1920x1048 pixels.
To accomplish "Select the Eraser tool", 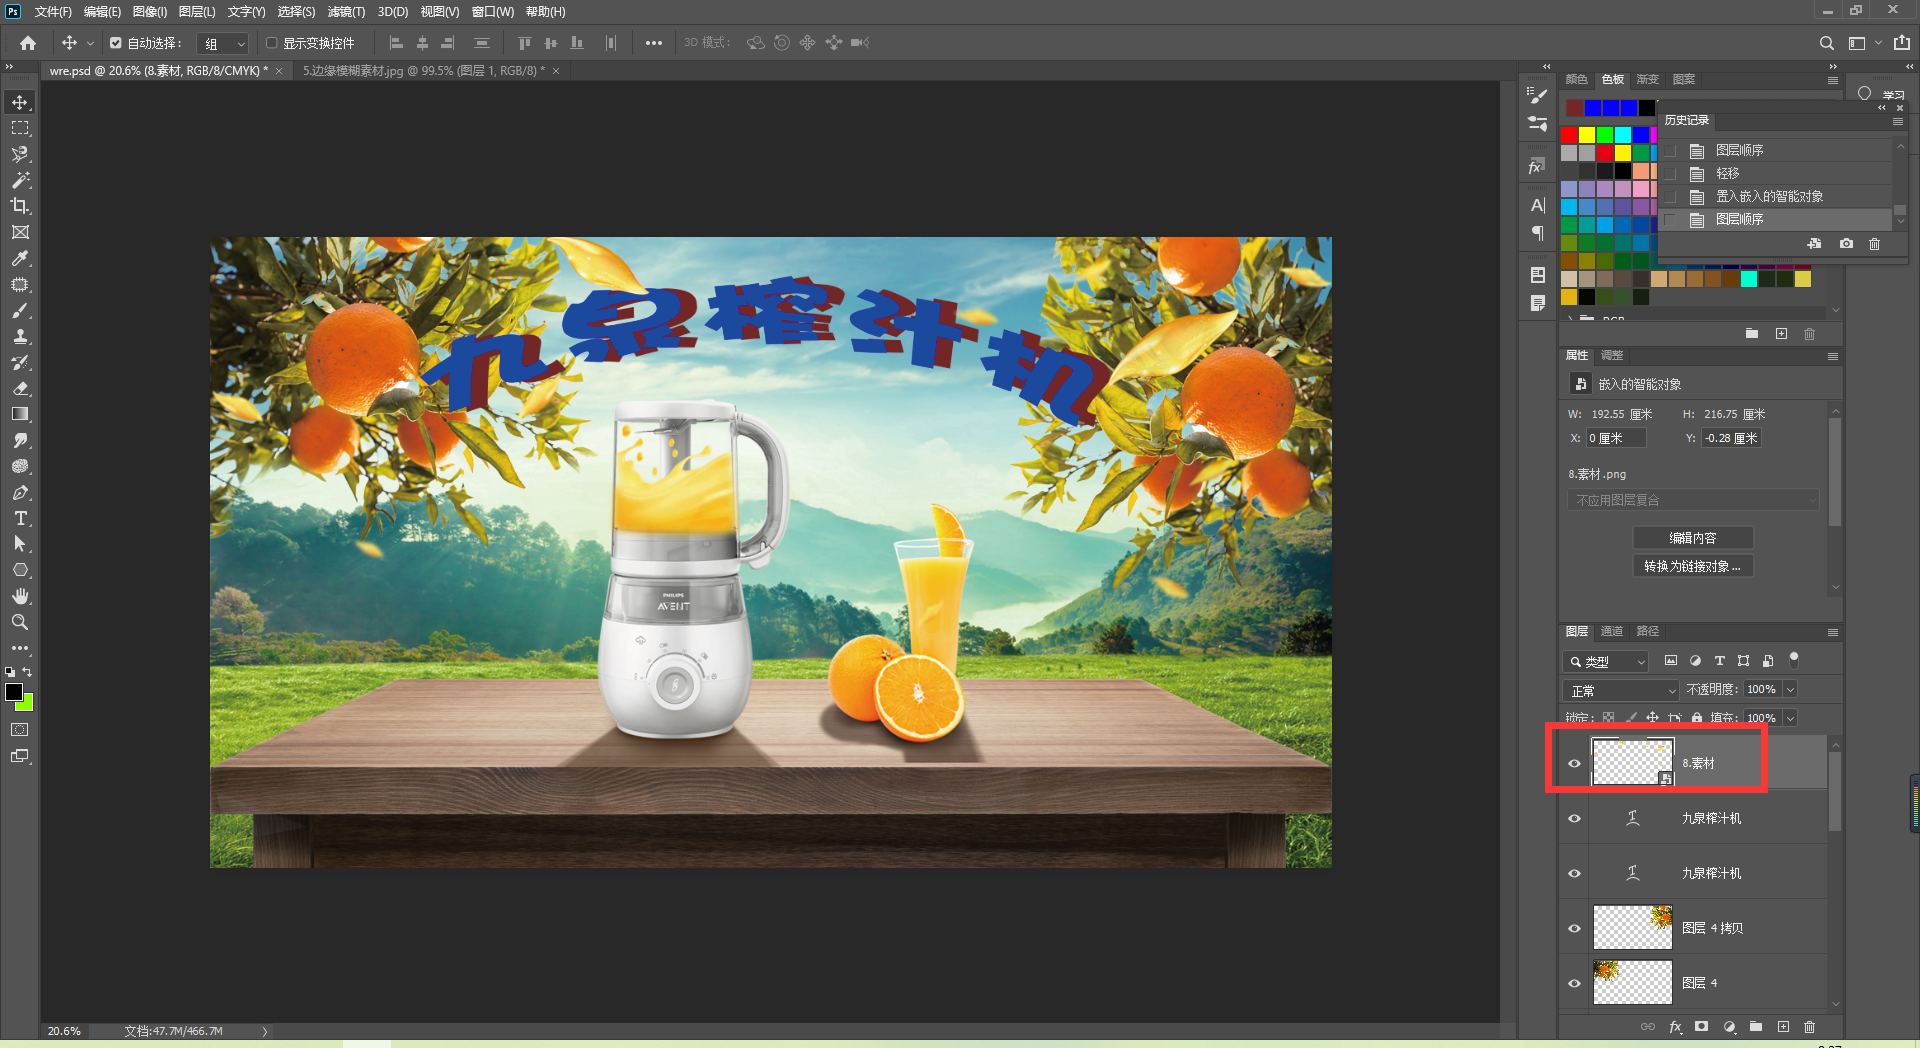I will click(20, 388).
